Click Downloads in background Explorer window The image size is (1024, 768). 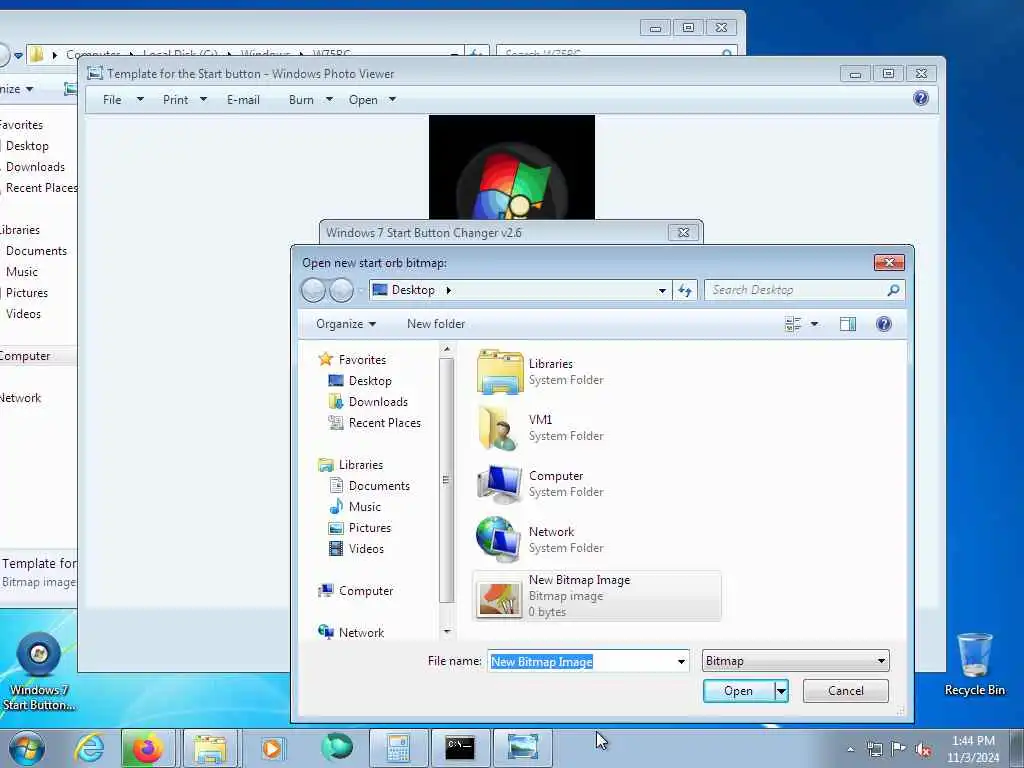tap(35, 167)
